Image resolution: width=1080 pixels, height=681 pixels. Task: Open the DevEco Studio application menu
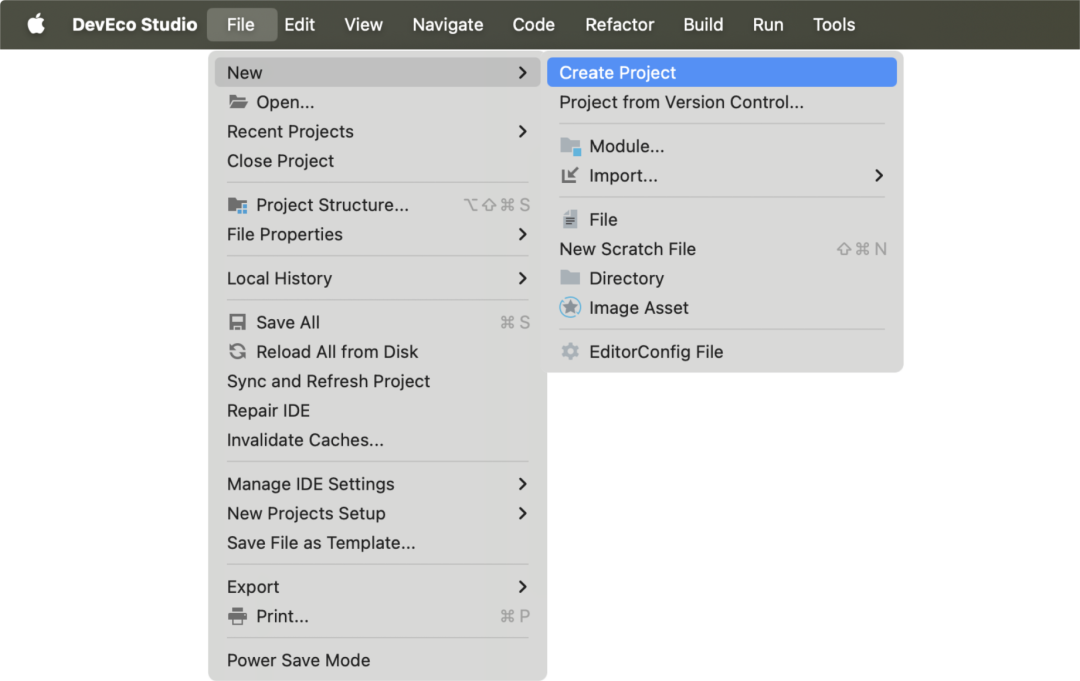134,25
